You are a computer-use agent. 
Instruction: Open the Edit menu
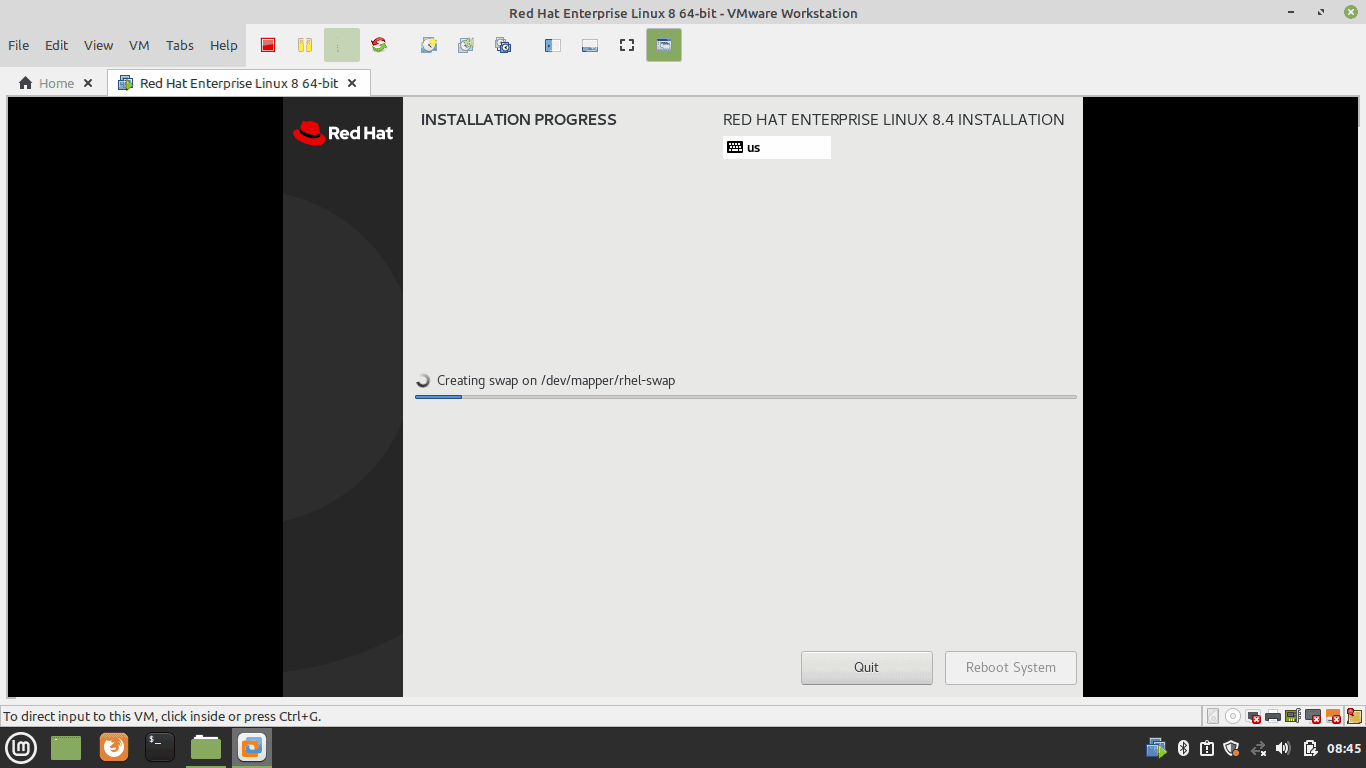(57, 45)
